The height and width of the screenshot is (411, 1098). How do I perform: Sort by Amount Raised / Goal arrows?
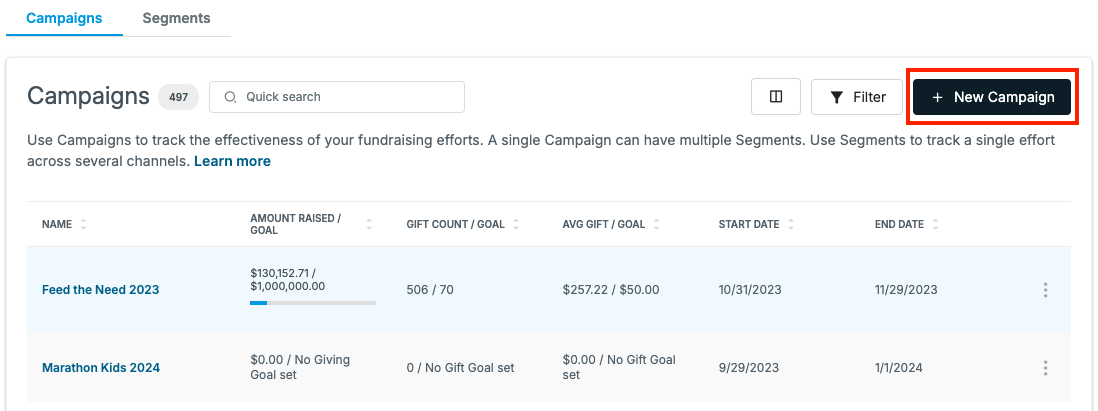tap(369, 224)
